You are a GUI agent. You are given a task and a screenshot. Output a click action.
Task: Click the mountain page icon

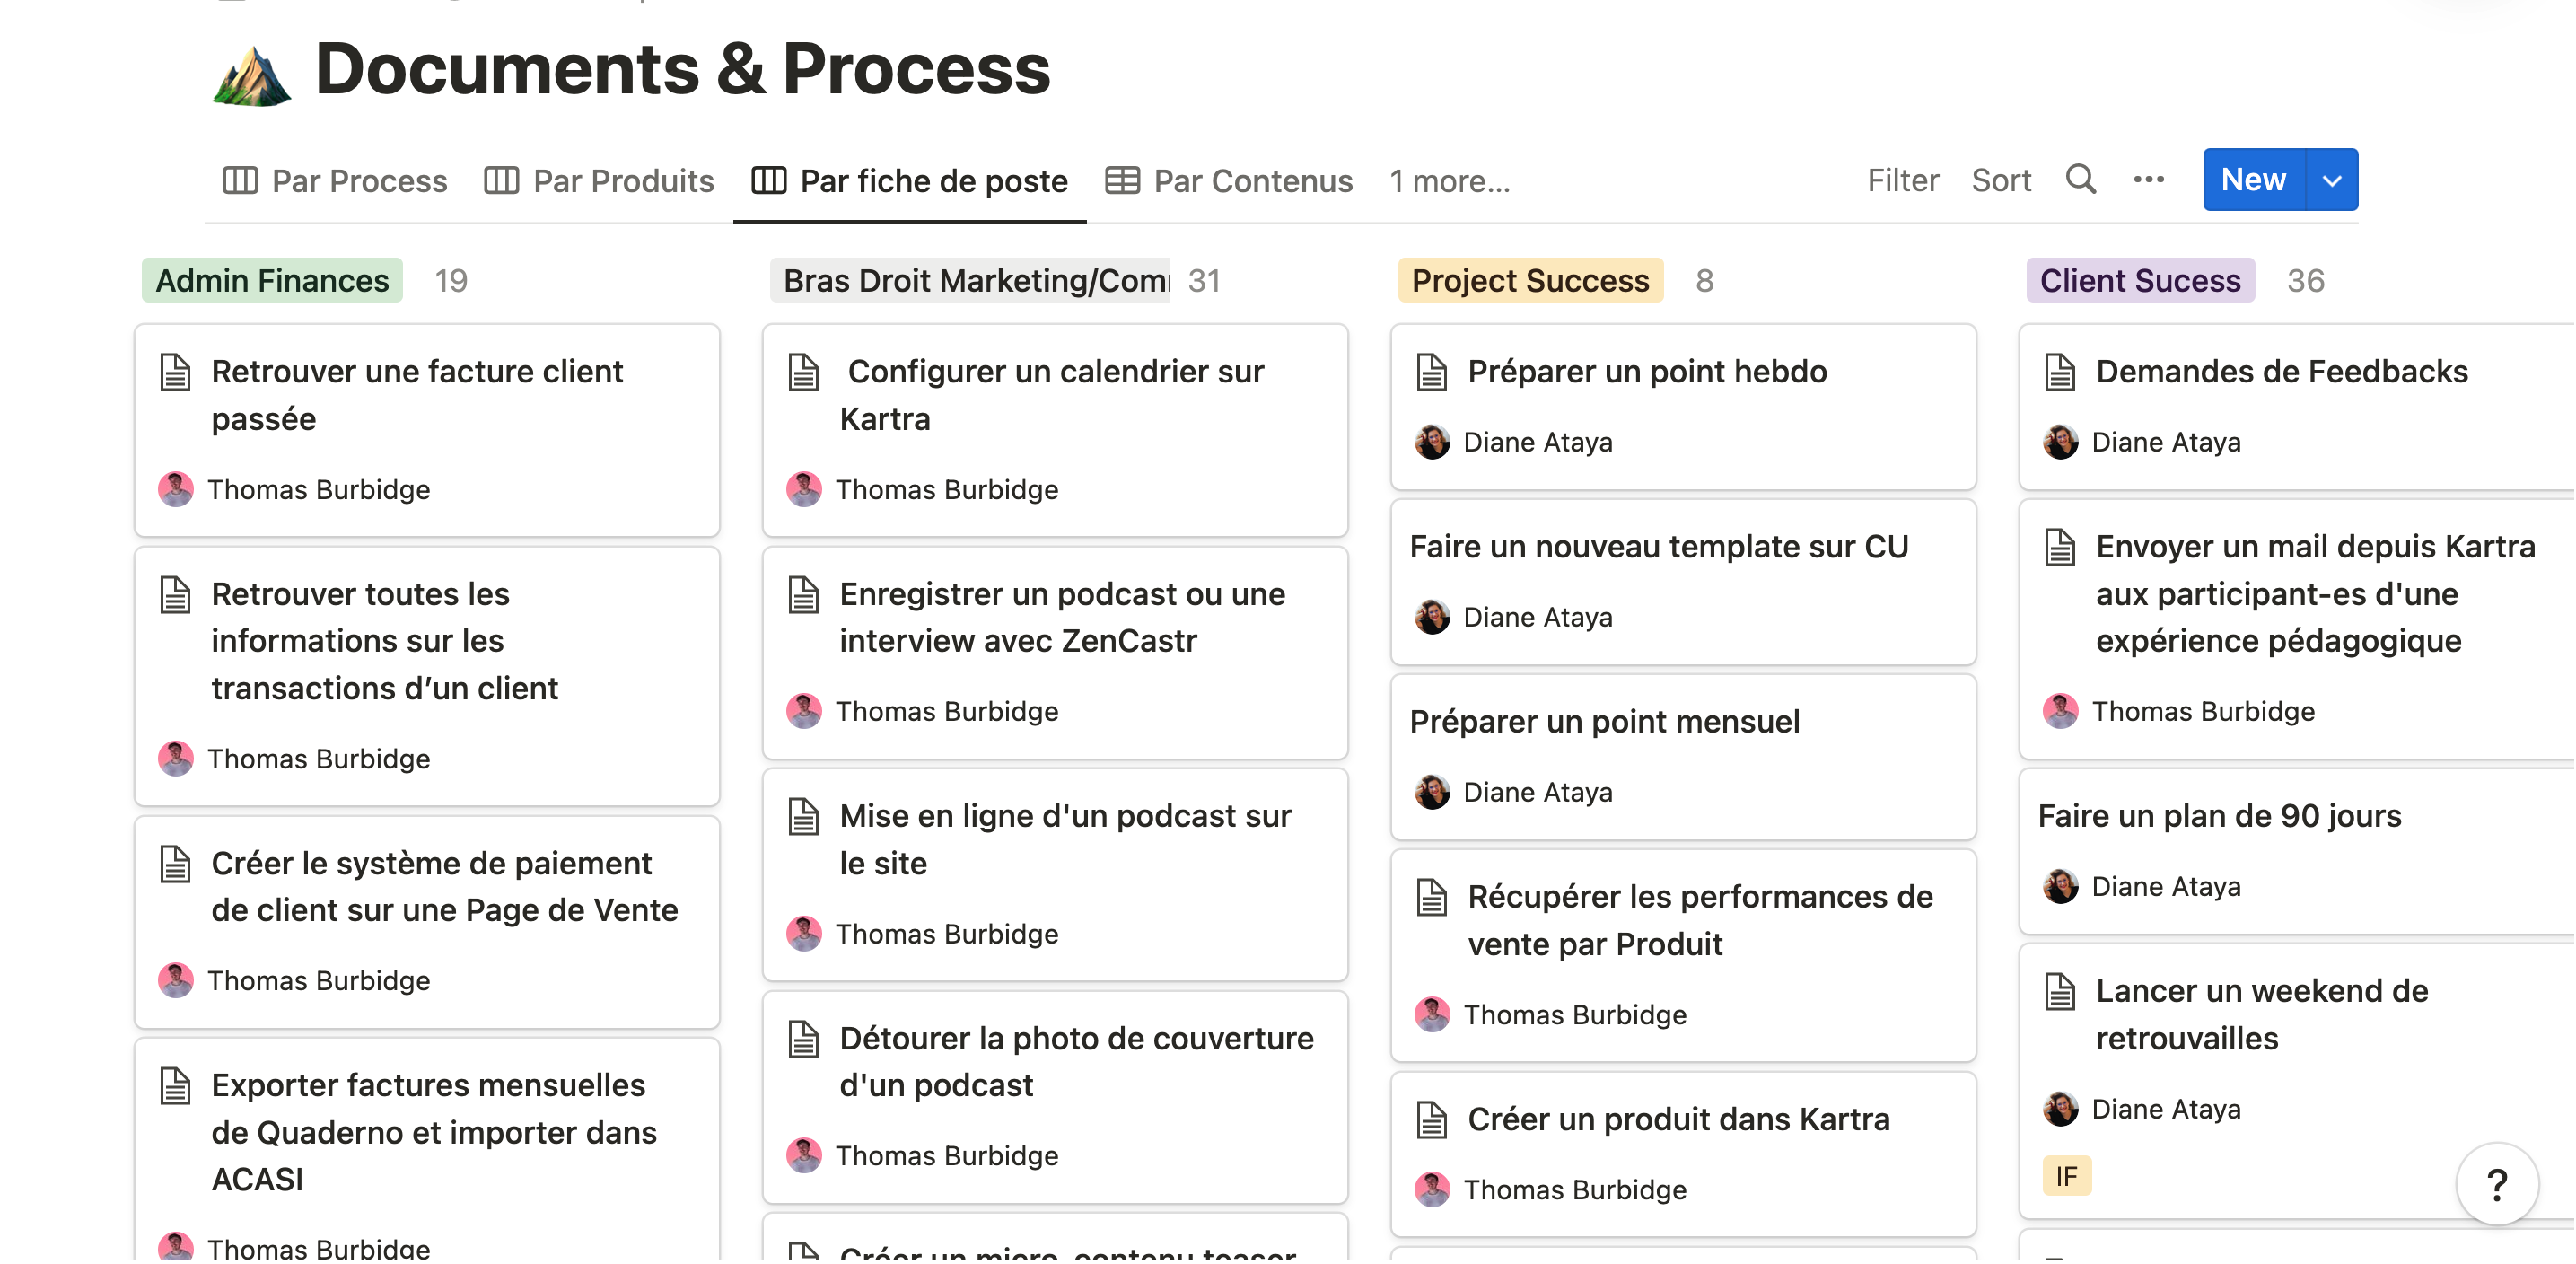(x=252, y=75)
